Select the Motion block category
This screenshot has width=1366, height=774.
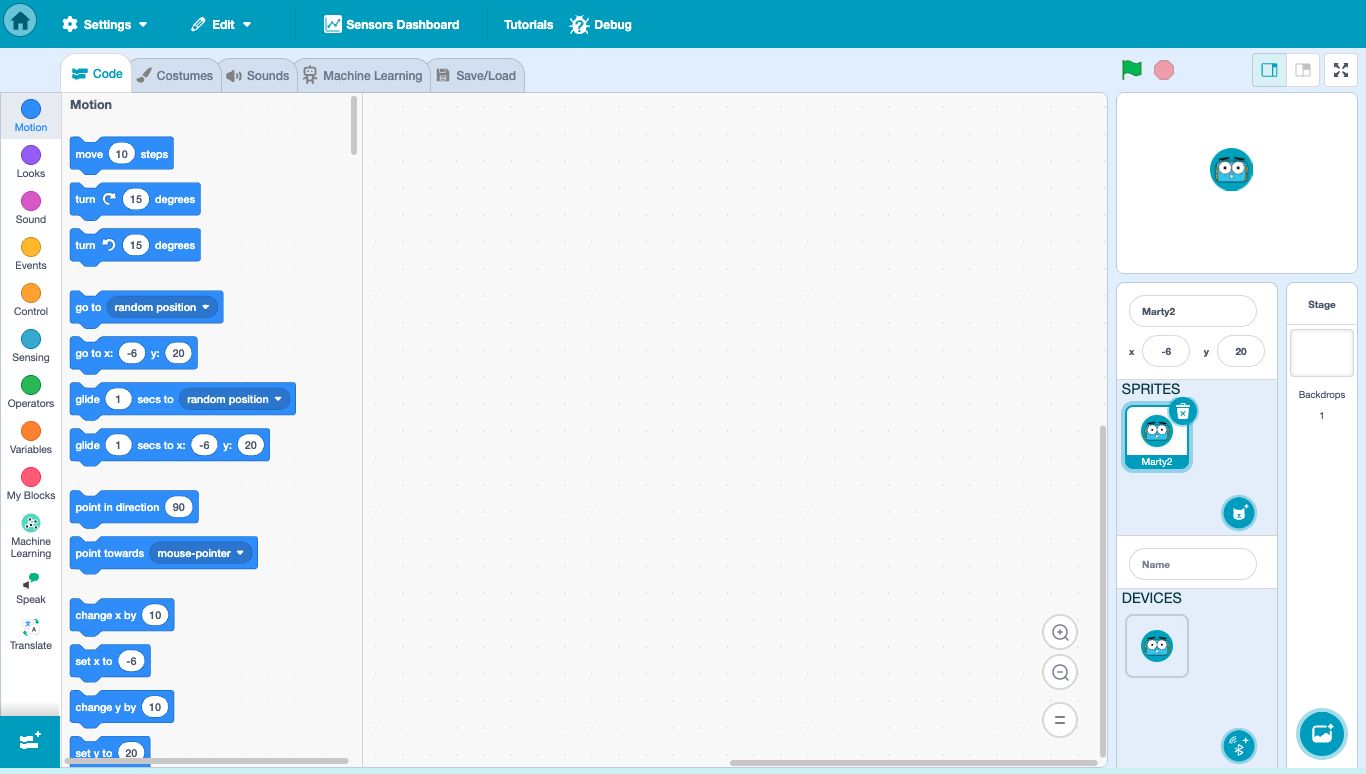point(31,115)
